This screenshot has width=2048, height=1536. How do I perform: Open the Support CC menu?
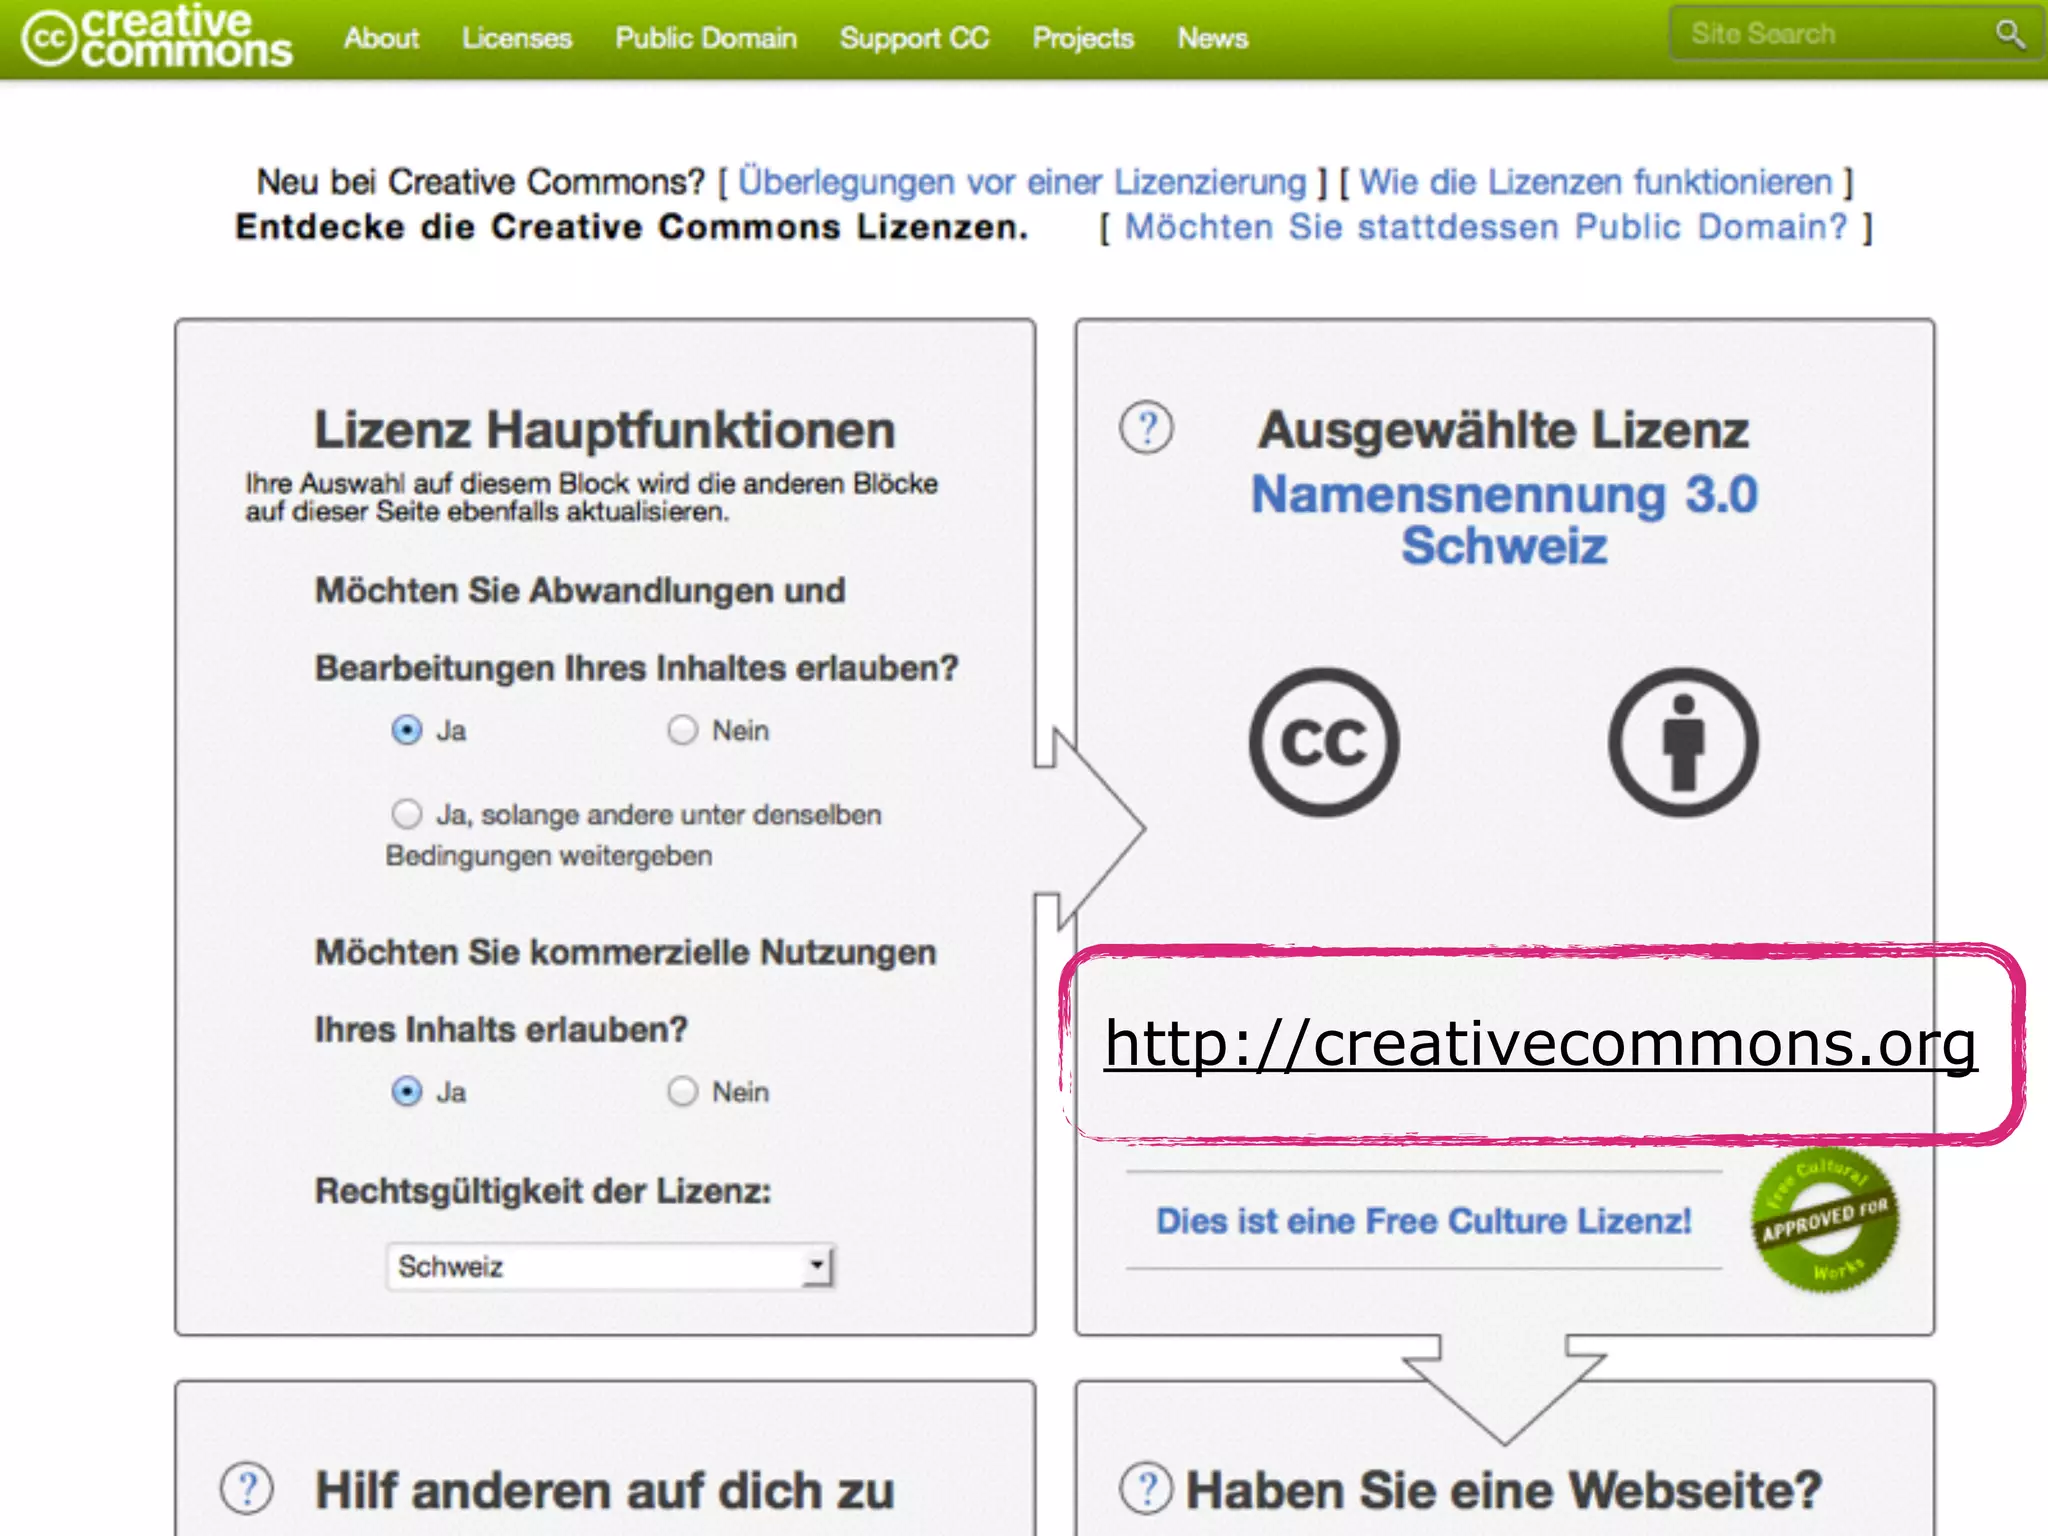pyautogui.click(x=915, y=38)
